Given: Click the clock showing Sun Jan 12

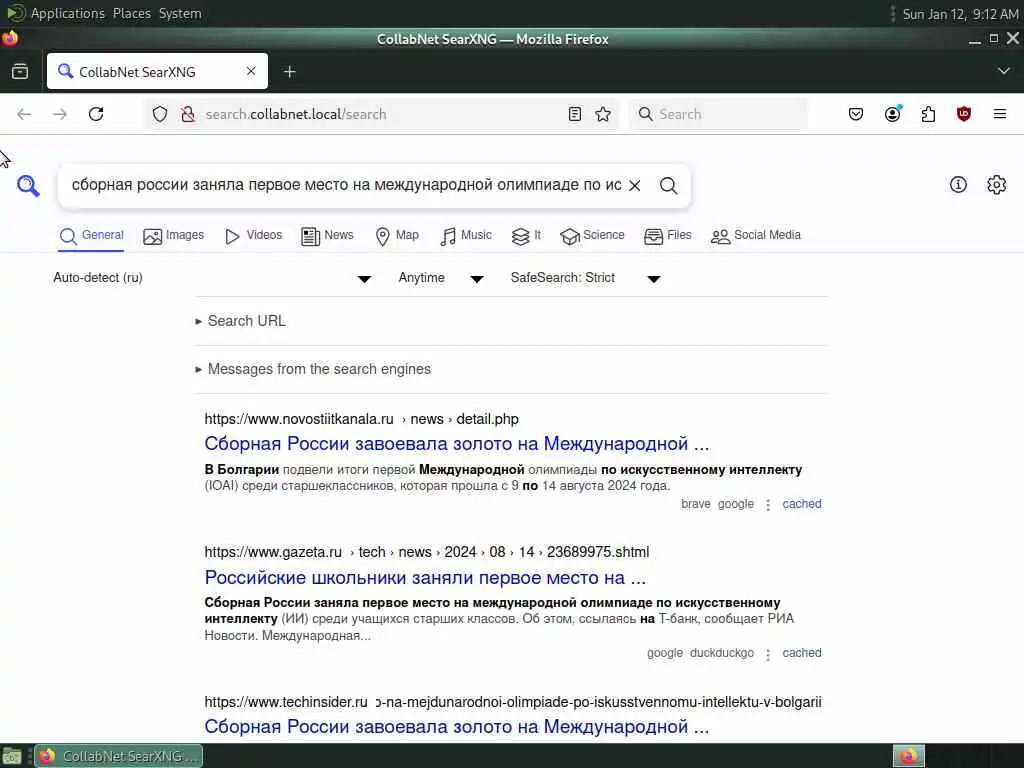Looking at the screenshot, I should 960,14.
